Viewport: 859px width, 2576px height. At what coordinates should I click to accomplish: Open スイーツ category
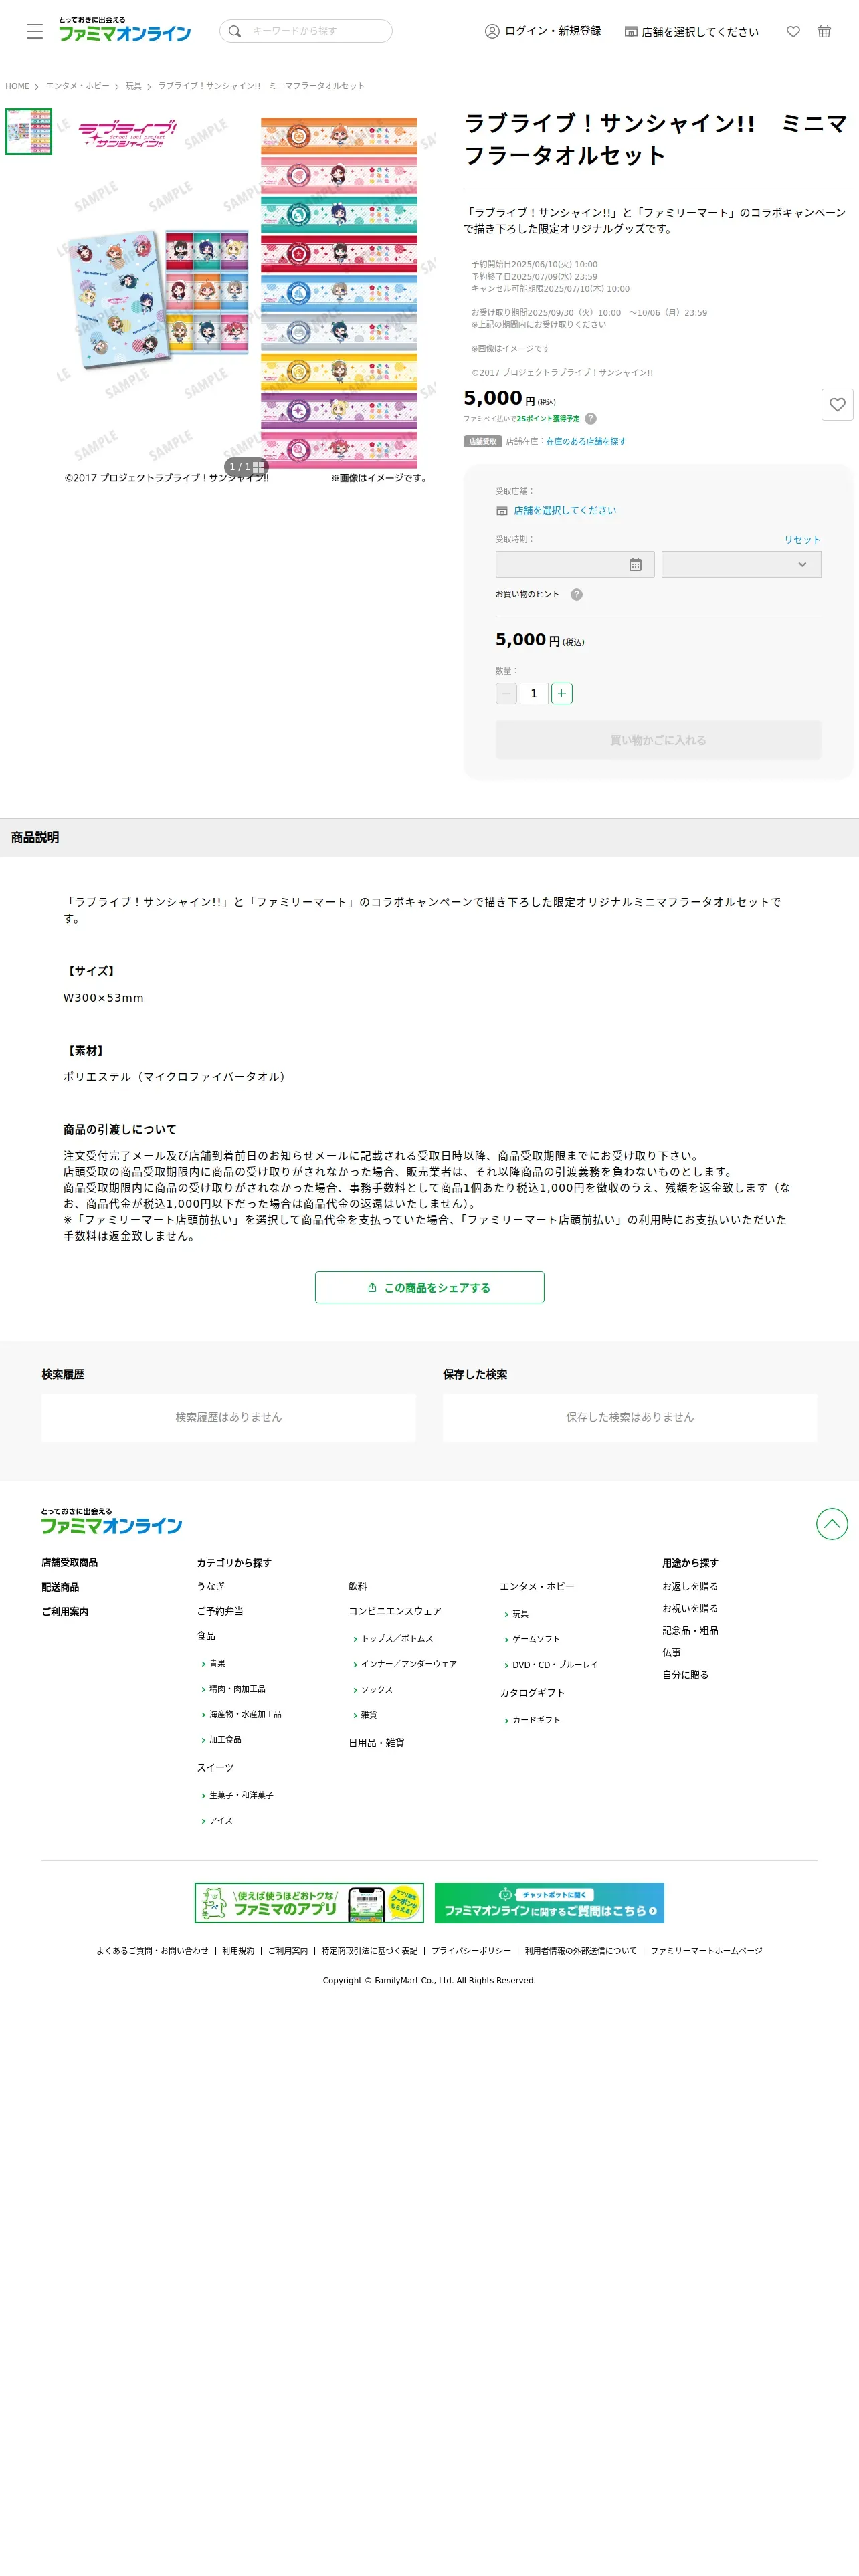click(x=215, y=1767)
